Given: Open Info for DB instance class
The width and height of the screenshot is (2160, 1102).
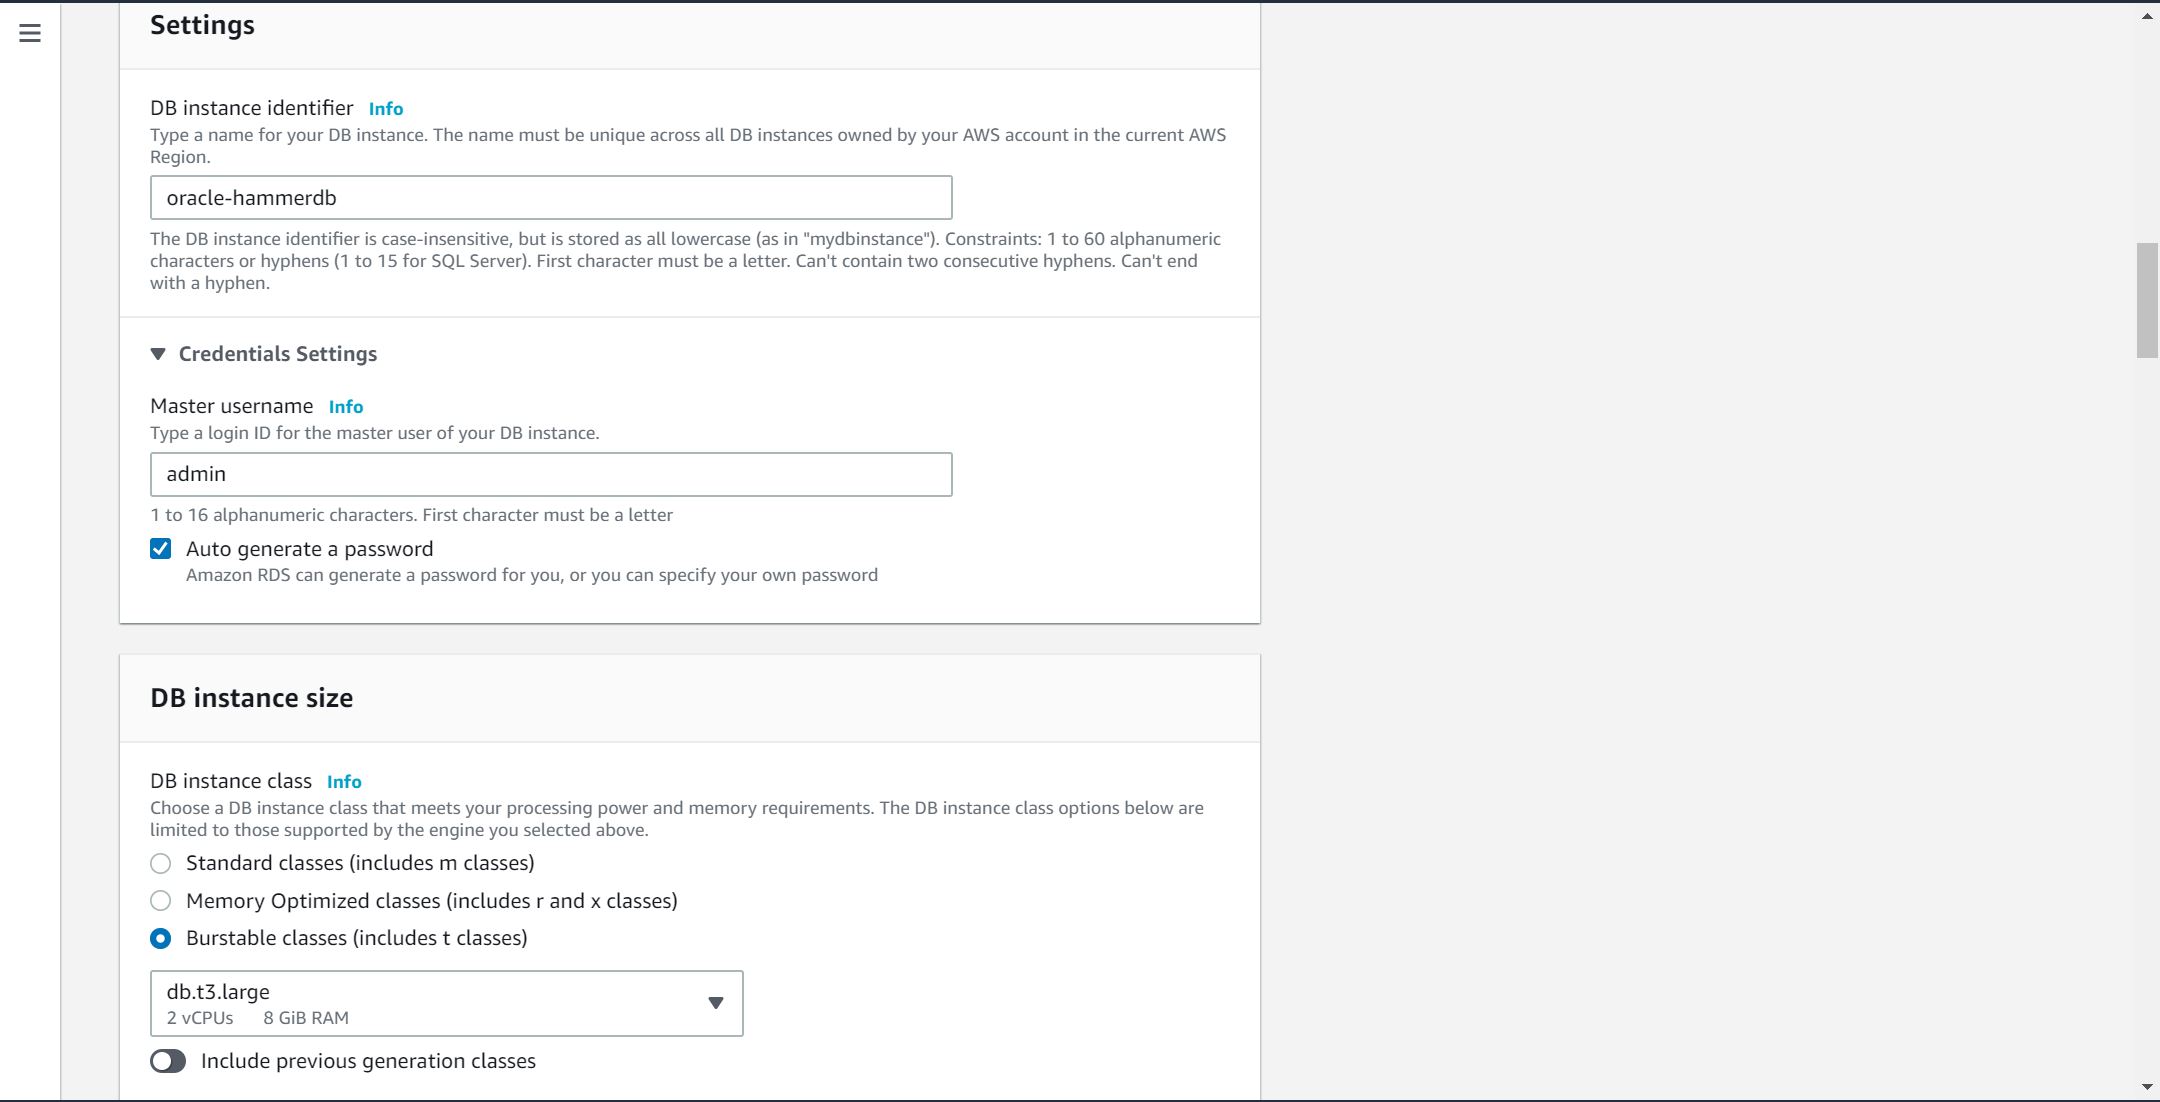Looking at the screenshot, I should click(x=344, y=782).
